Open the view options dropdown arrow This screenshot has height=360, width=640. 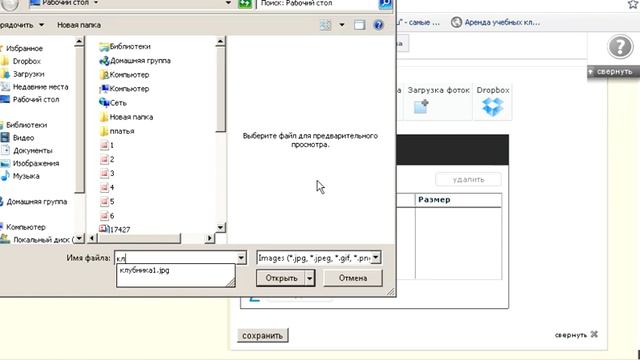(342, 25)
